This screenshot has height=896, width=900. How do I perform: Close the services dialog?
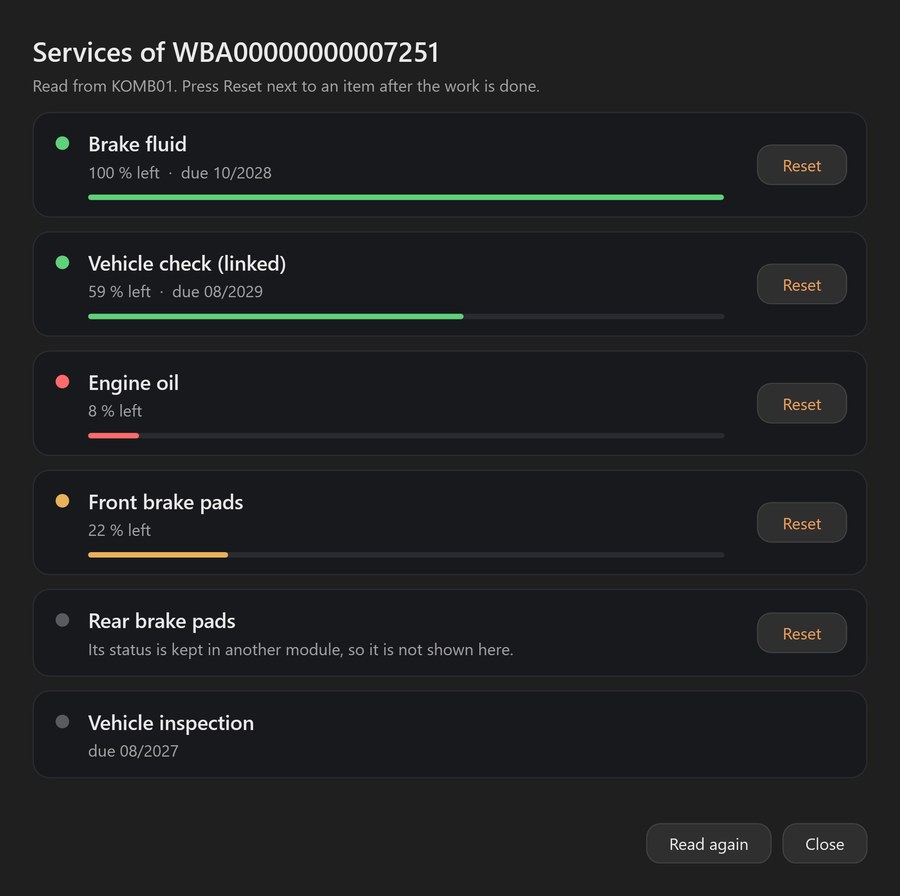(x=824, y=844)
